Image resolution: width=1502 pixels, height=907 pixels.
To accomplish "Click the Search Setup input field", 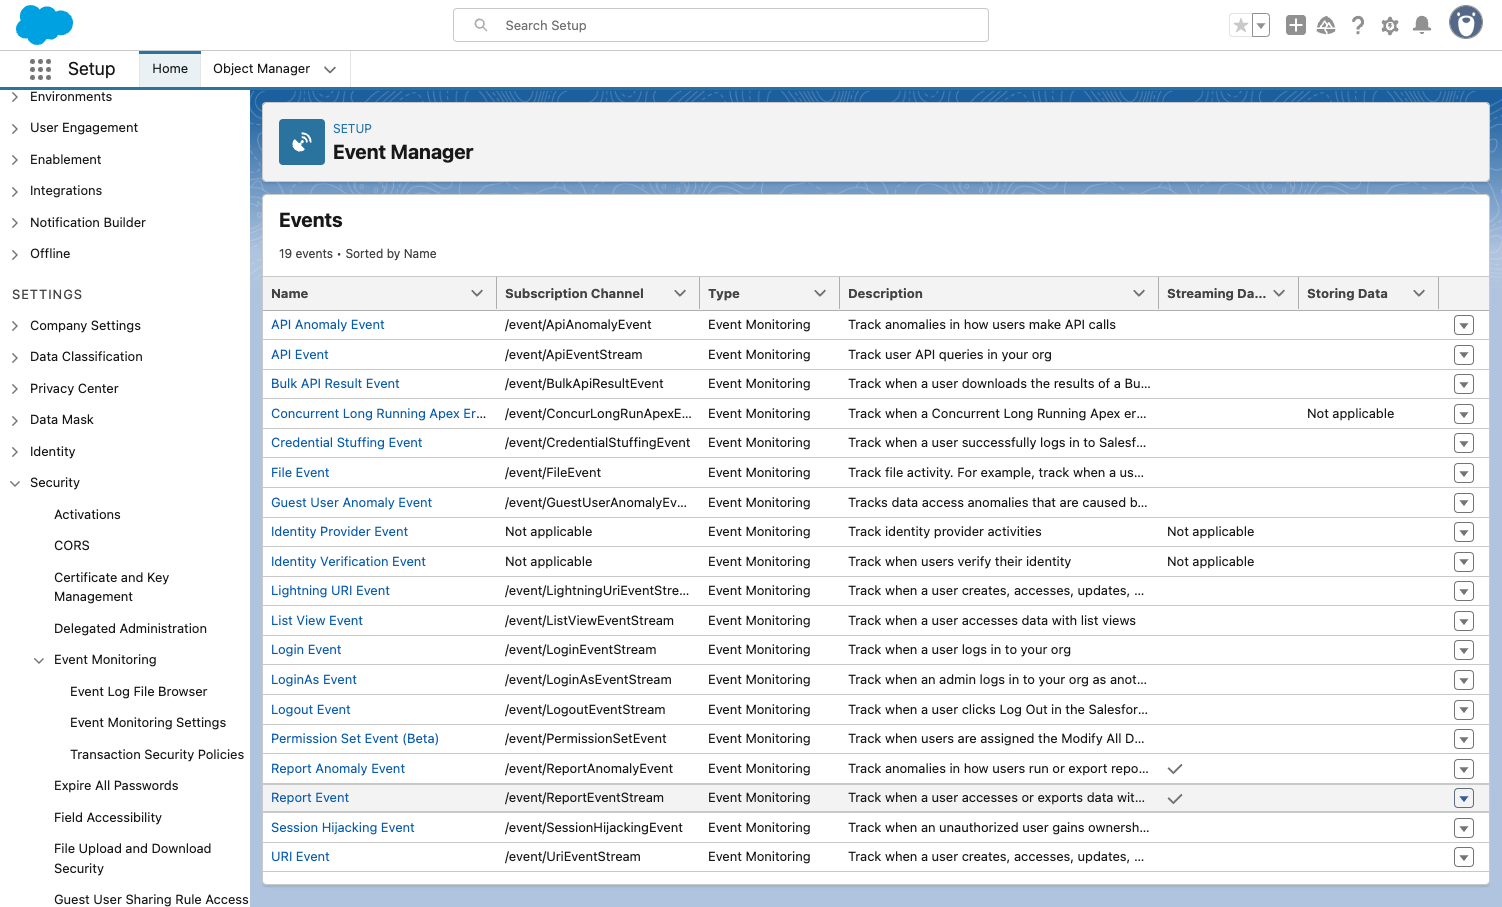I will [x=720, y=25].
